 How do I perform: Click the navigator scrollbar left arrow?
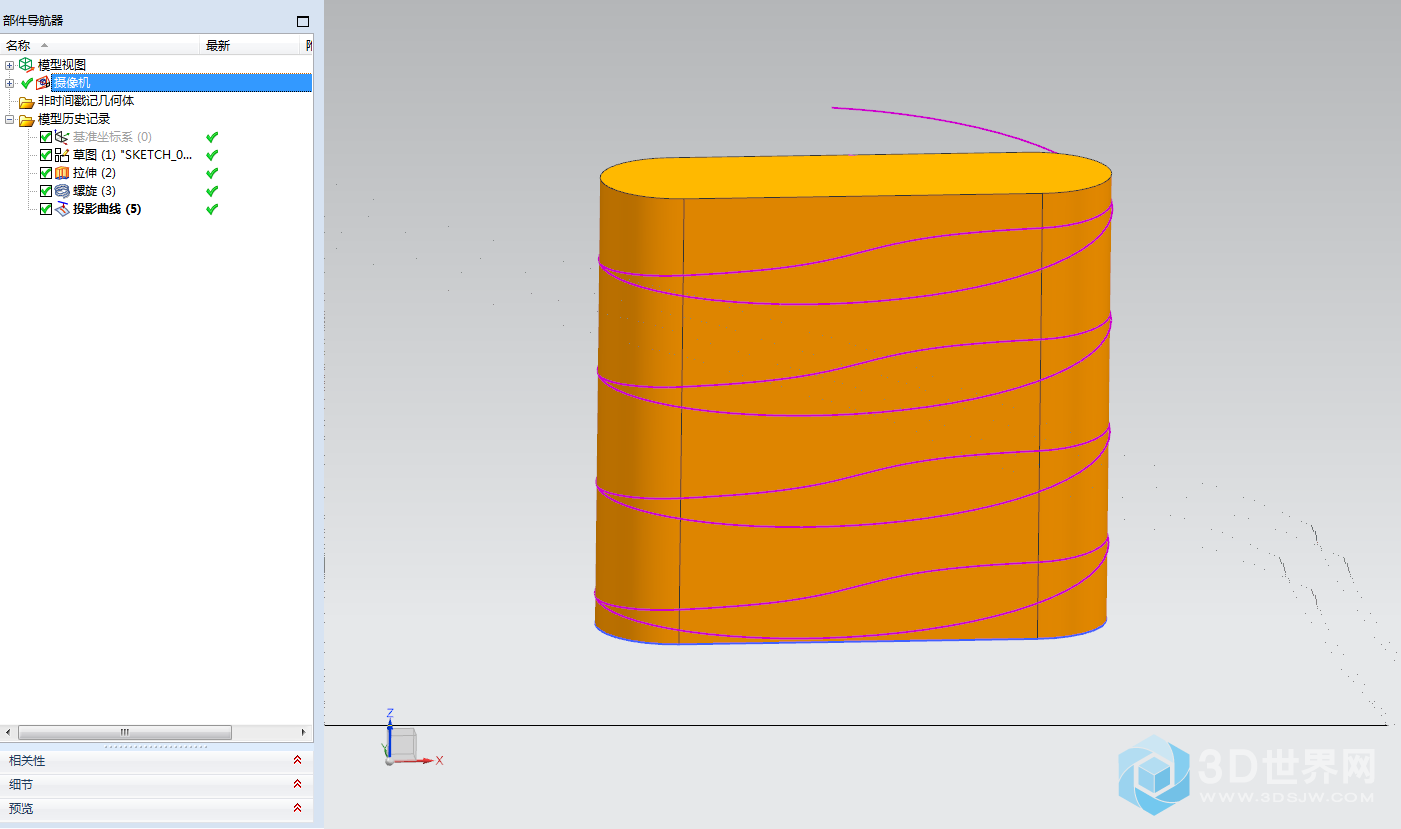tap(9, 732)
